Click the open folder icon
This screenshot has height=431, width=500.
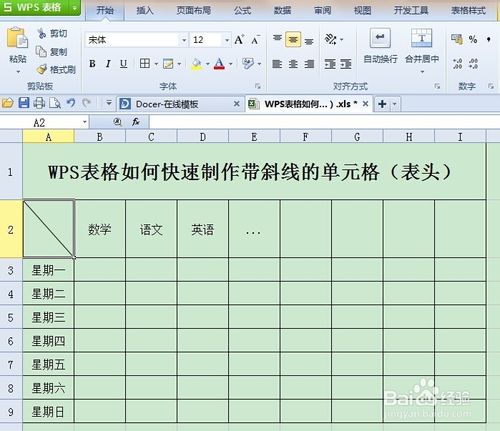pyautogui.click(x=7, y=103)
